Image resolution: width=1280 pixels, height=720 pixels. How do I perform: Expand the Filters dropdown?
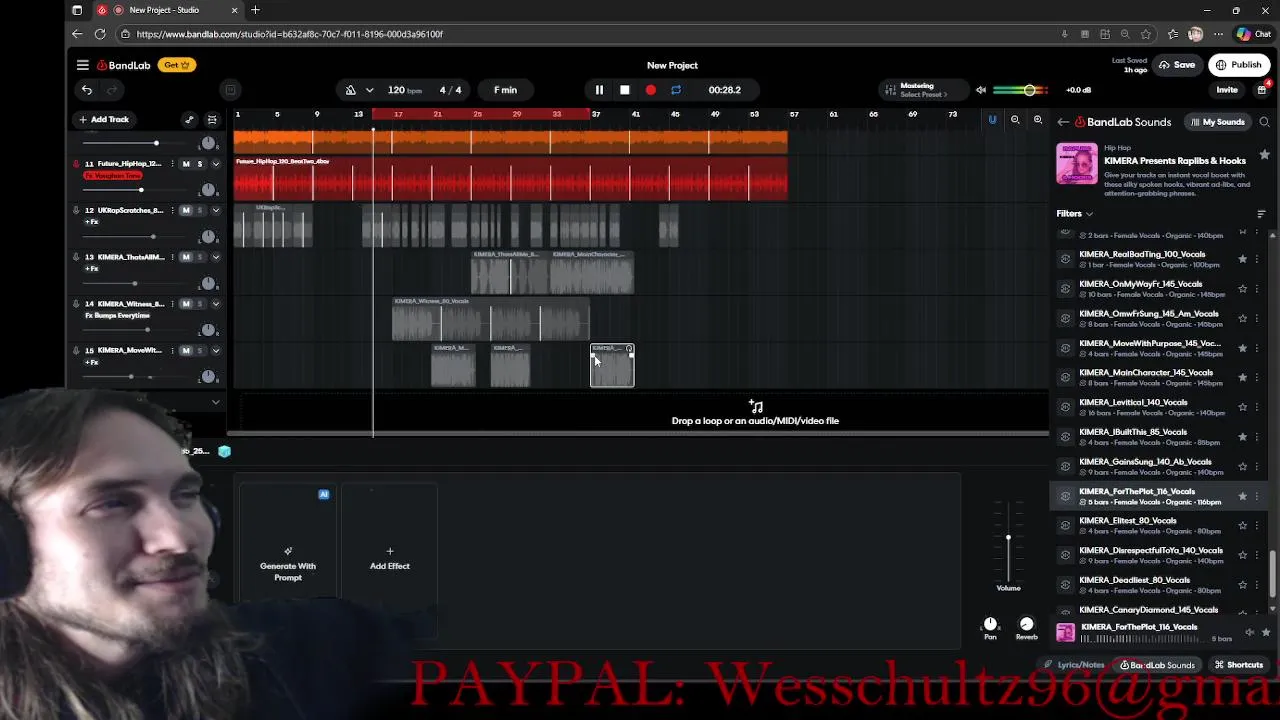click(x=1074, y=213)
